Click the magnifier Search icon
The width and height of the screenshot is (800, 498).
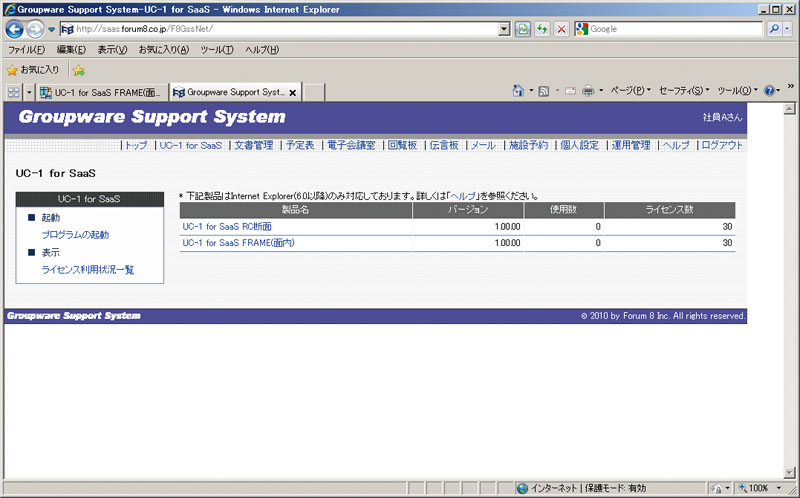tap(774, 29)
